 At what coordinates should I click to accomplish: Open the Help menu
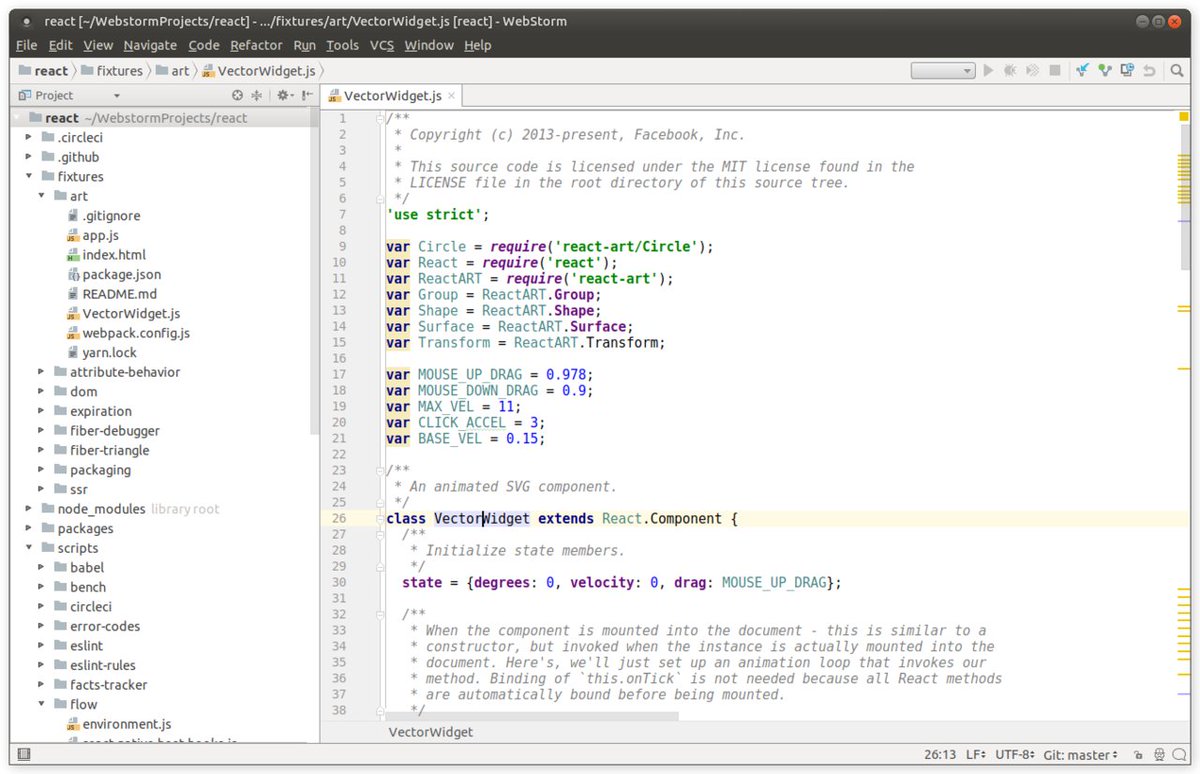point(477,45)
